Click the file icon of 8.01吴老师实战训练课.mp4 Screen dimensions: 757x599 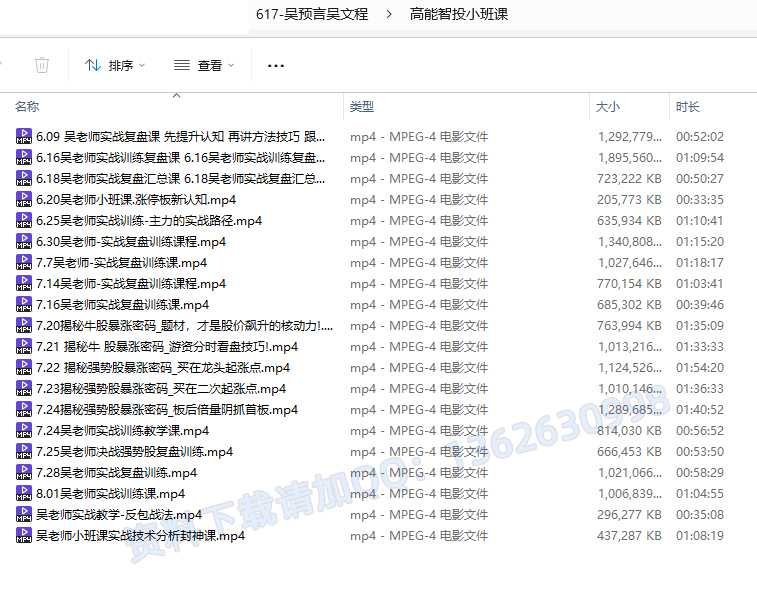(24, 494)
